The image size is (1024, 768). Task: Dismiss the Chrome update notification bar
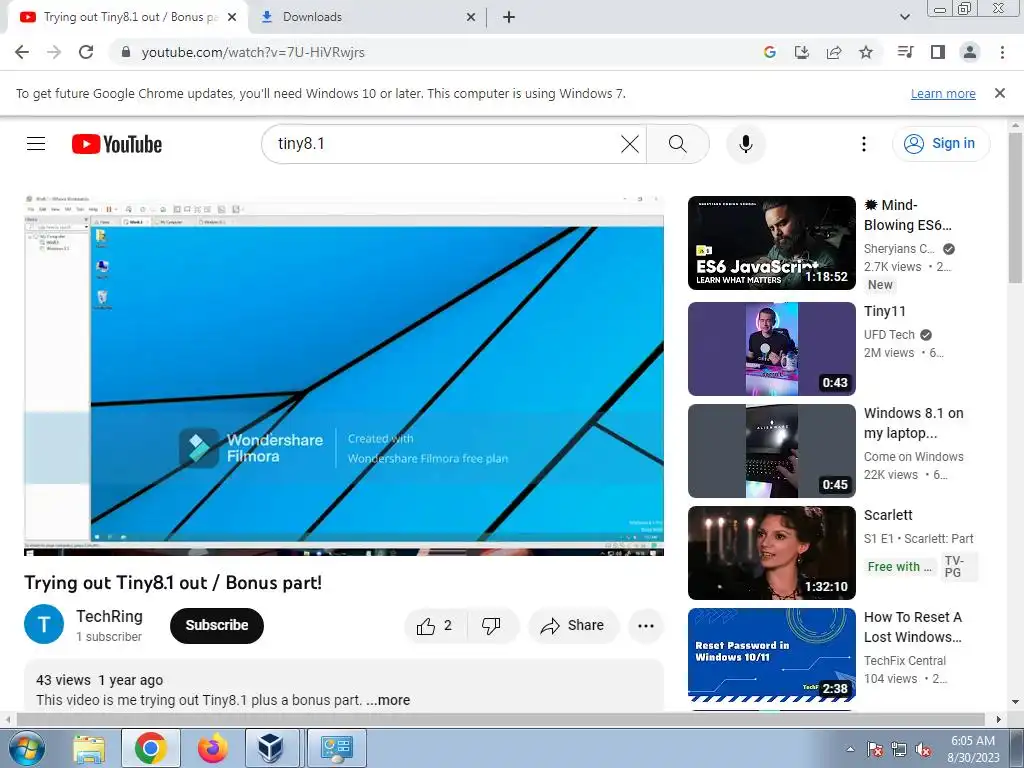coord(1000,93)
